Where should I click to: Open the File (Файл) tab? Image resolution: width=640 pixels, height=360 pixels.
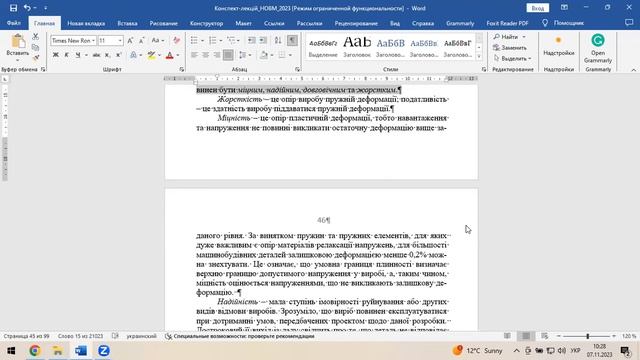14,23
